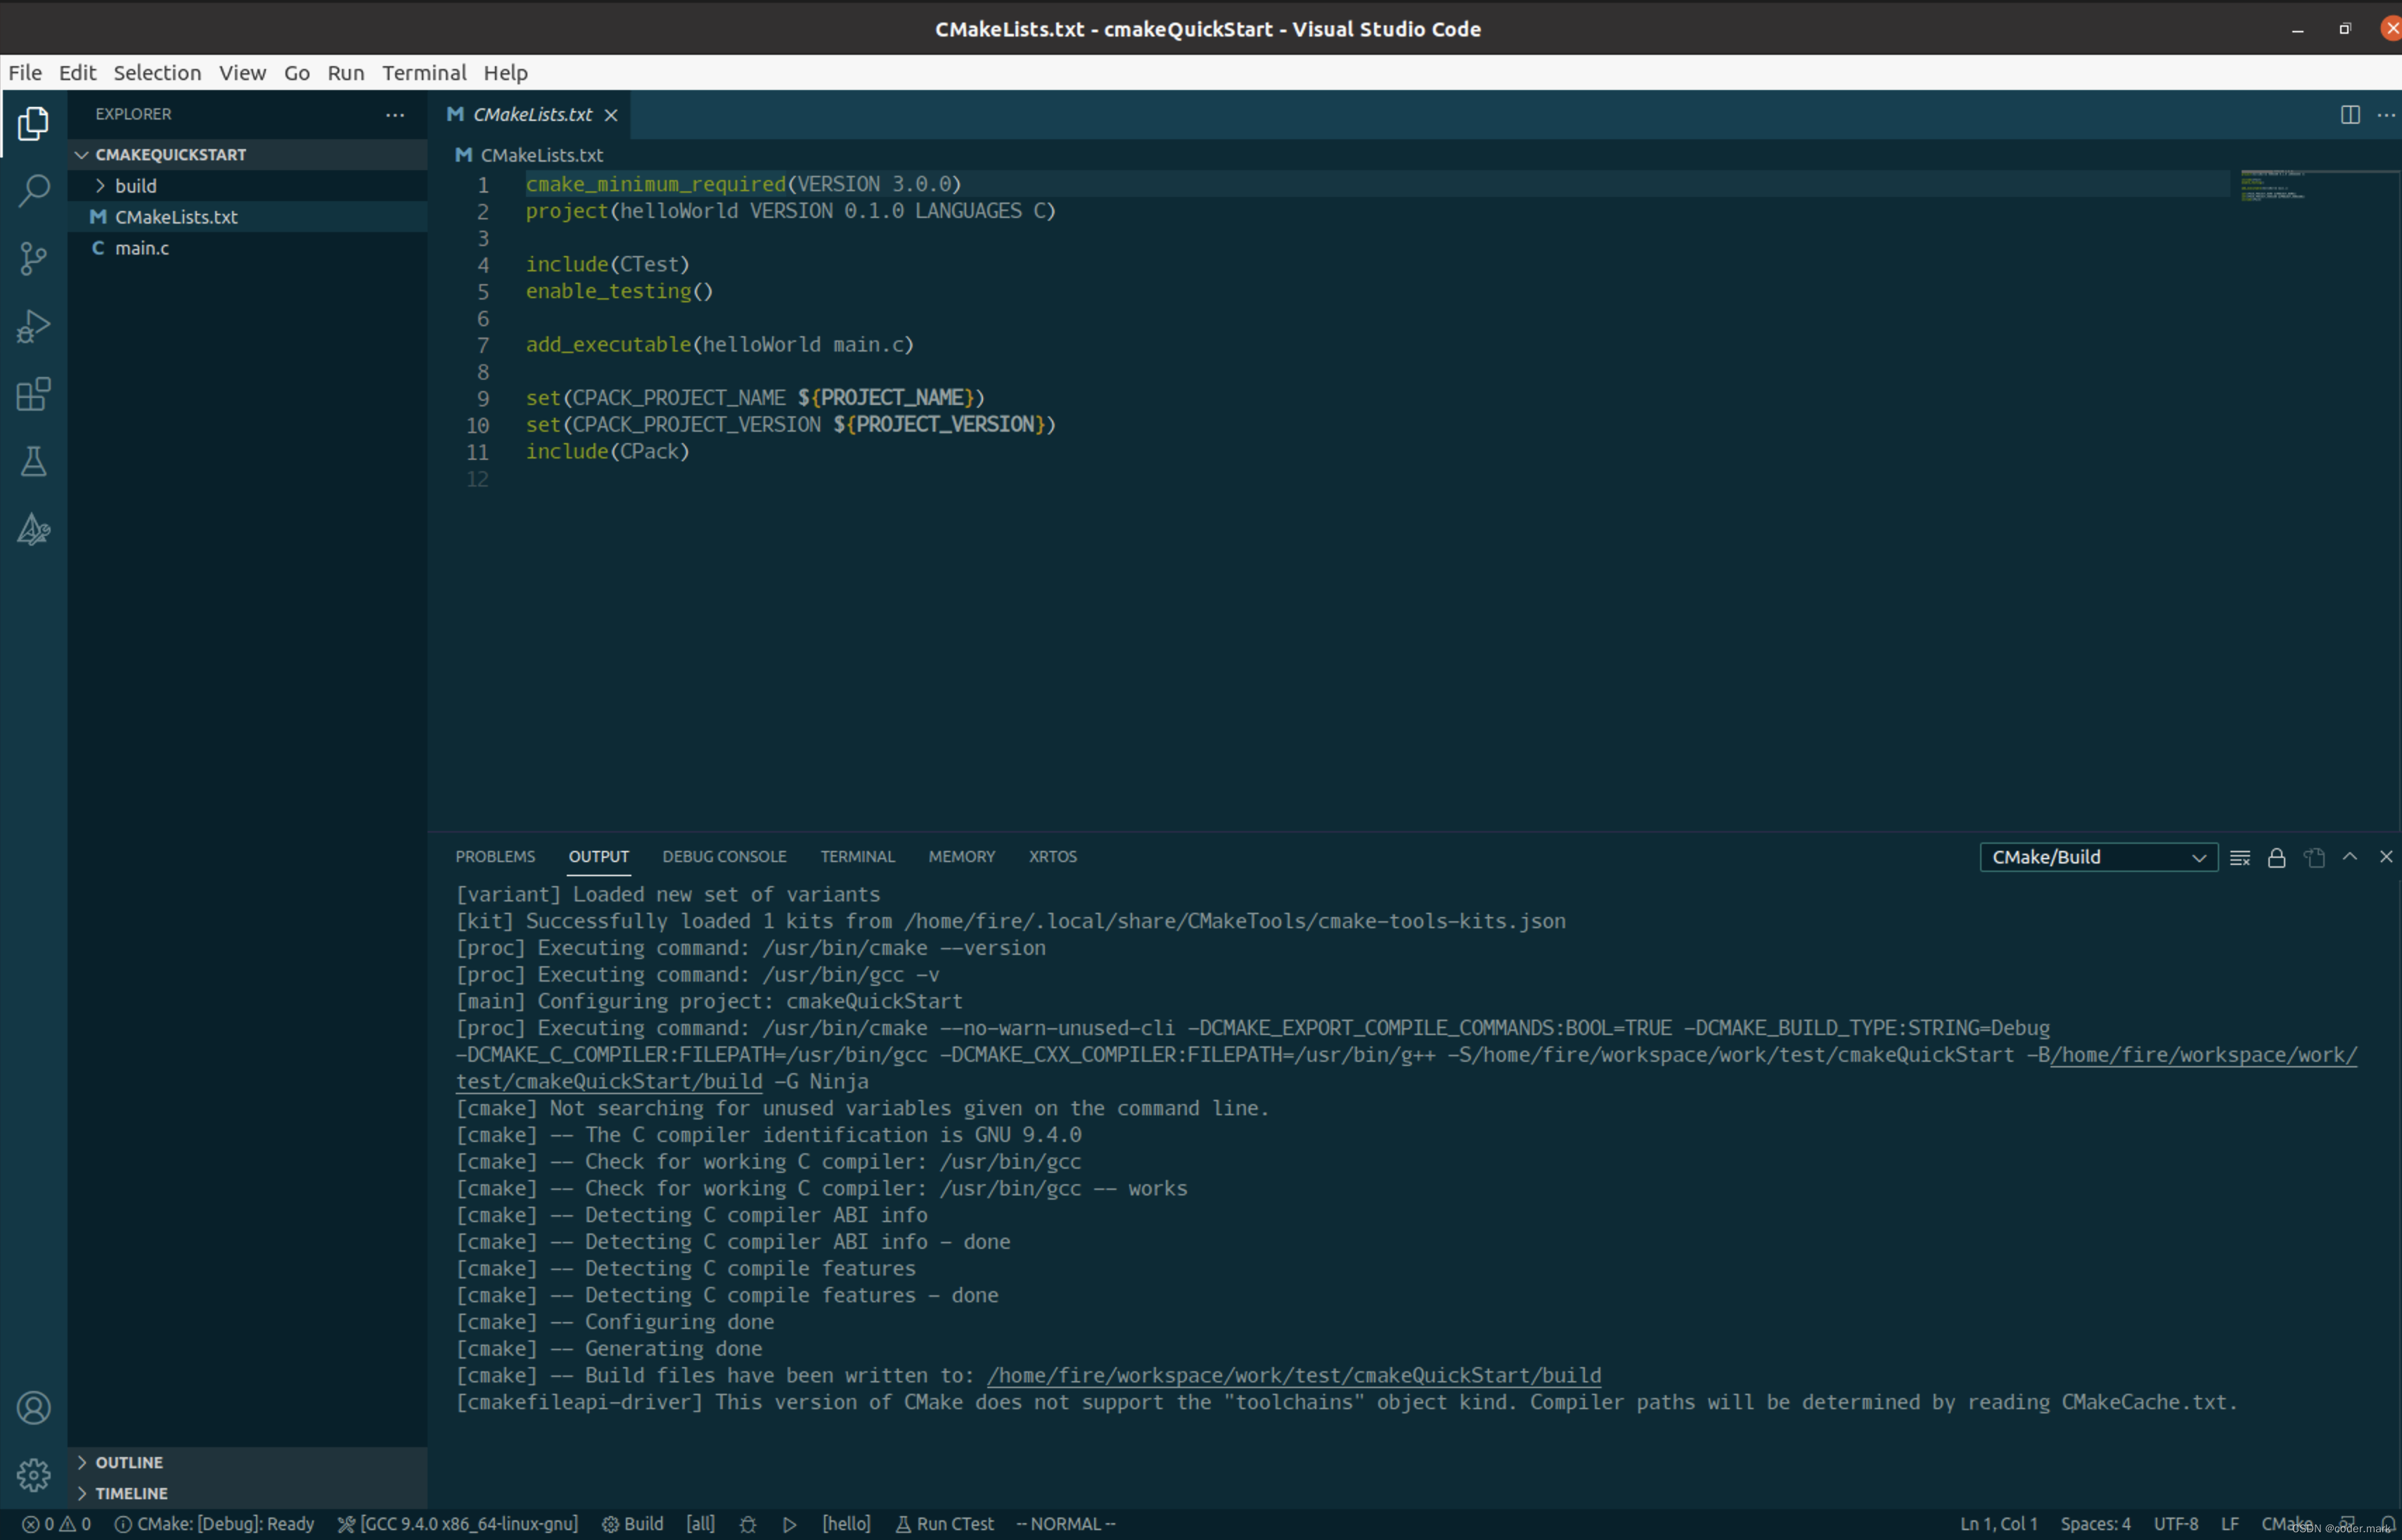Expand the OUTLINE section
Image resolution: width=2402 pixels, height=1540 pixels.
[128, 1462]
